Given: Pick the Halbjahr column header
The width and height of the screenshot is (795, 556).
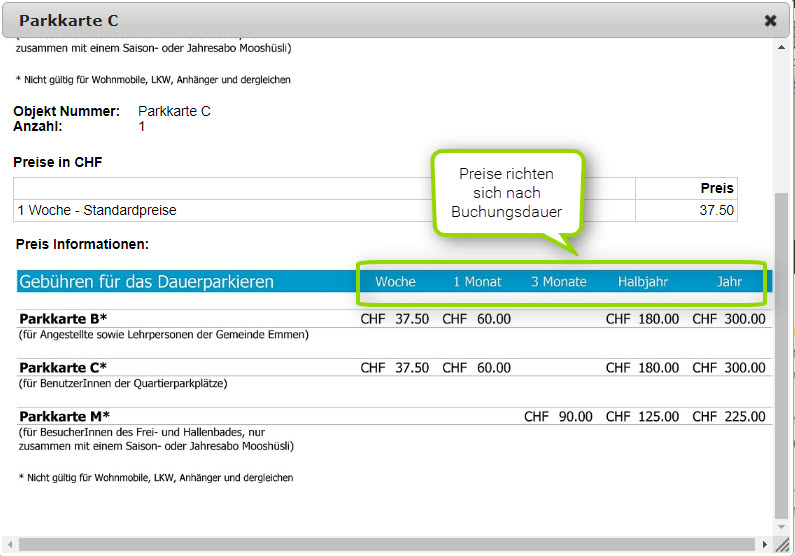Looking at the screenshot, I should (642, 282).
